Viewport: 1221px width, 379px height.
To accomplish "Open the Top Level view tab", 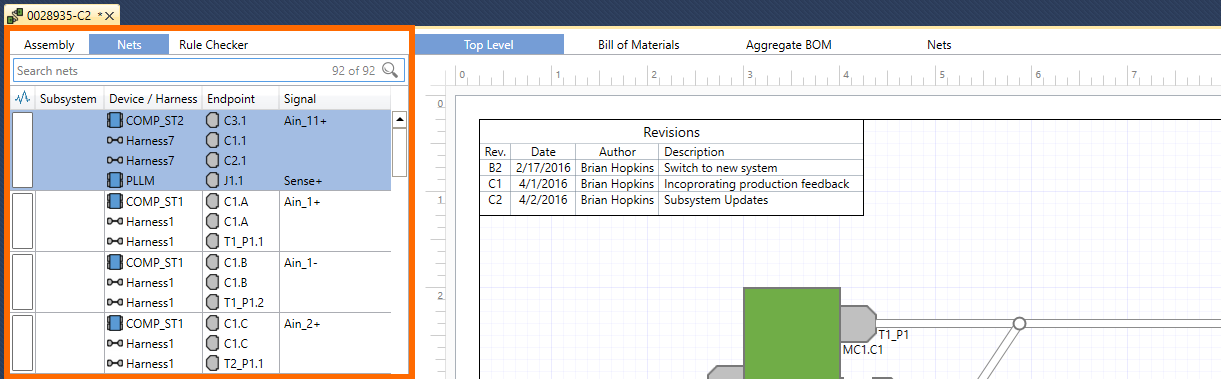I will point(489,45).
